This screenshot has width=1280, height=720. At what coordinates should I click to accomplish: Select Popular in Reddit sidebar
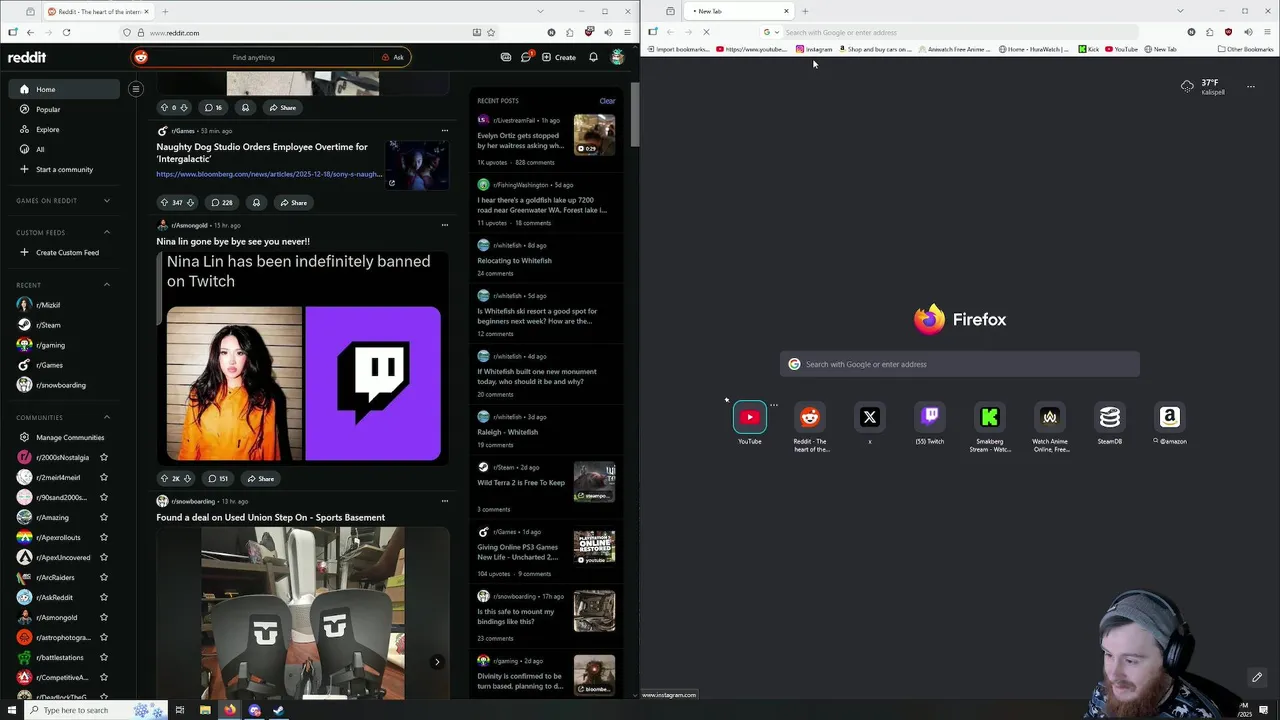click(63, 109)
